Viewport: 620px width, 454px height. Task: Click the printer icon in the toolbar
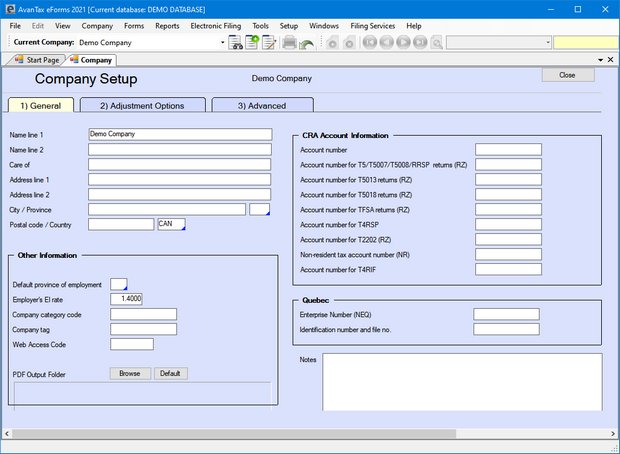point(289,42)
